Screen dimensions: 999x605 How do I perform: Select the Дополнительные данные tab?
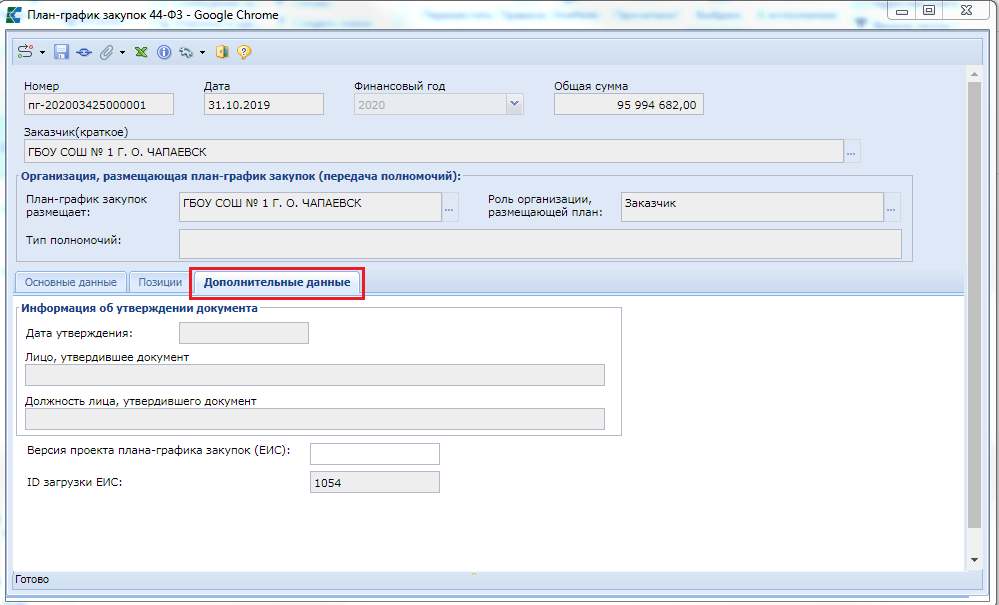pos(276,283)
